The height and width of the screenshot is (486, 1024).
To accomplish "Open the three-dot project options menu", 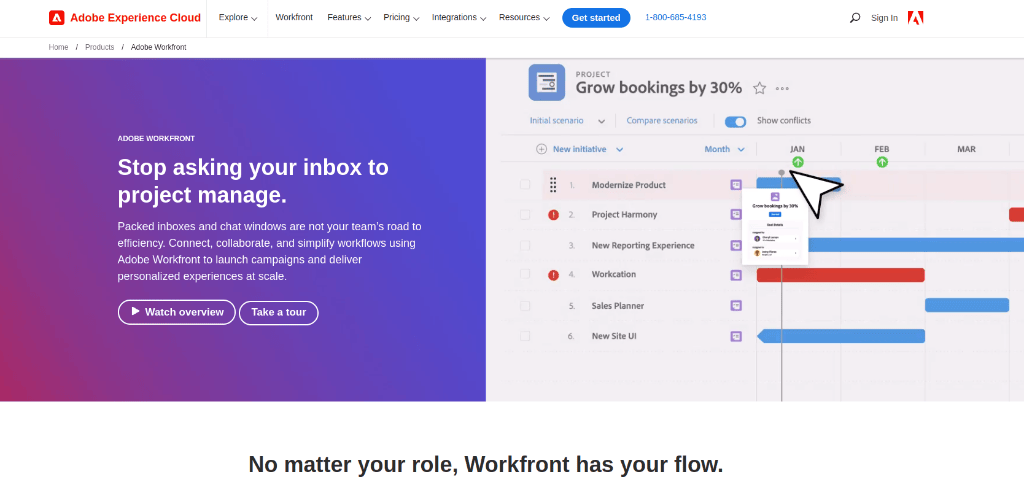I will pos(782,89).
